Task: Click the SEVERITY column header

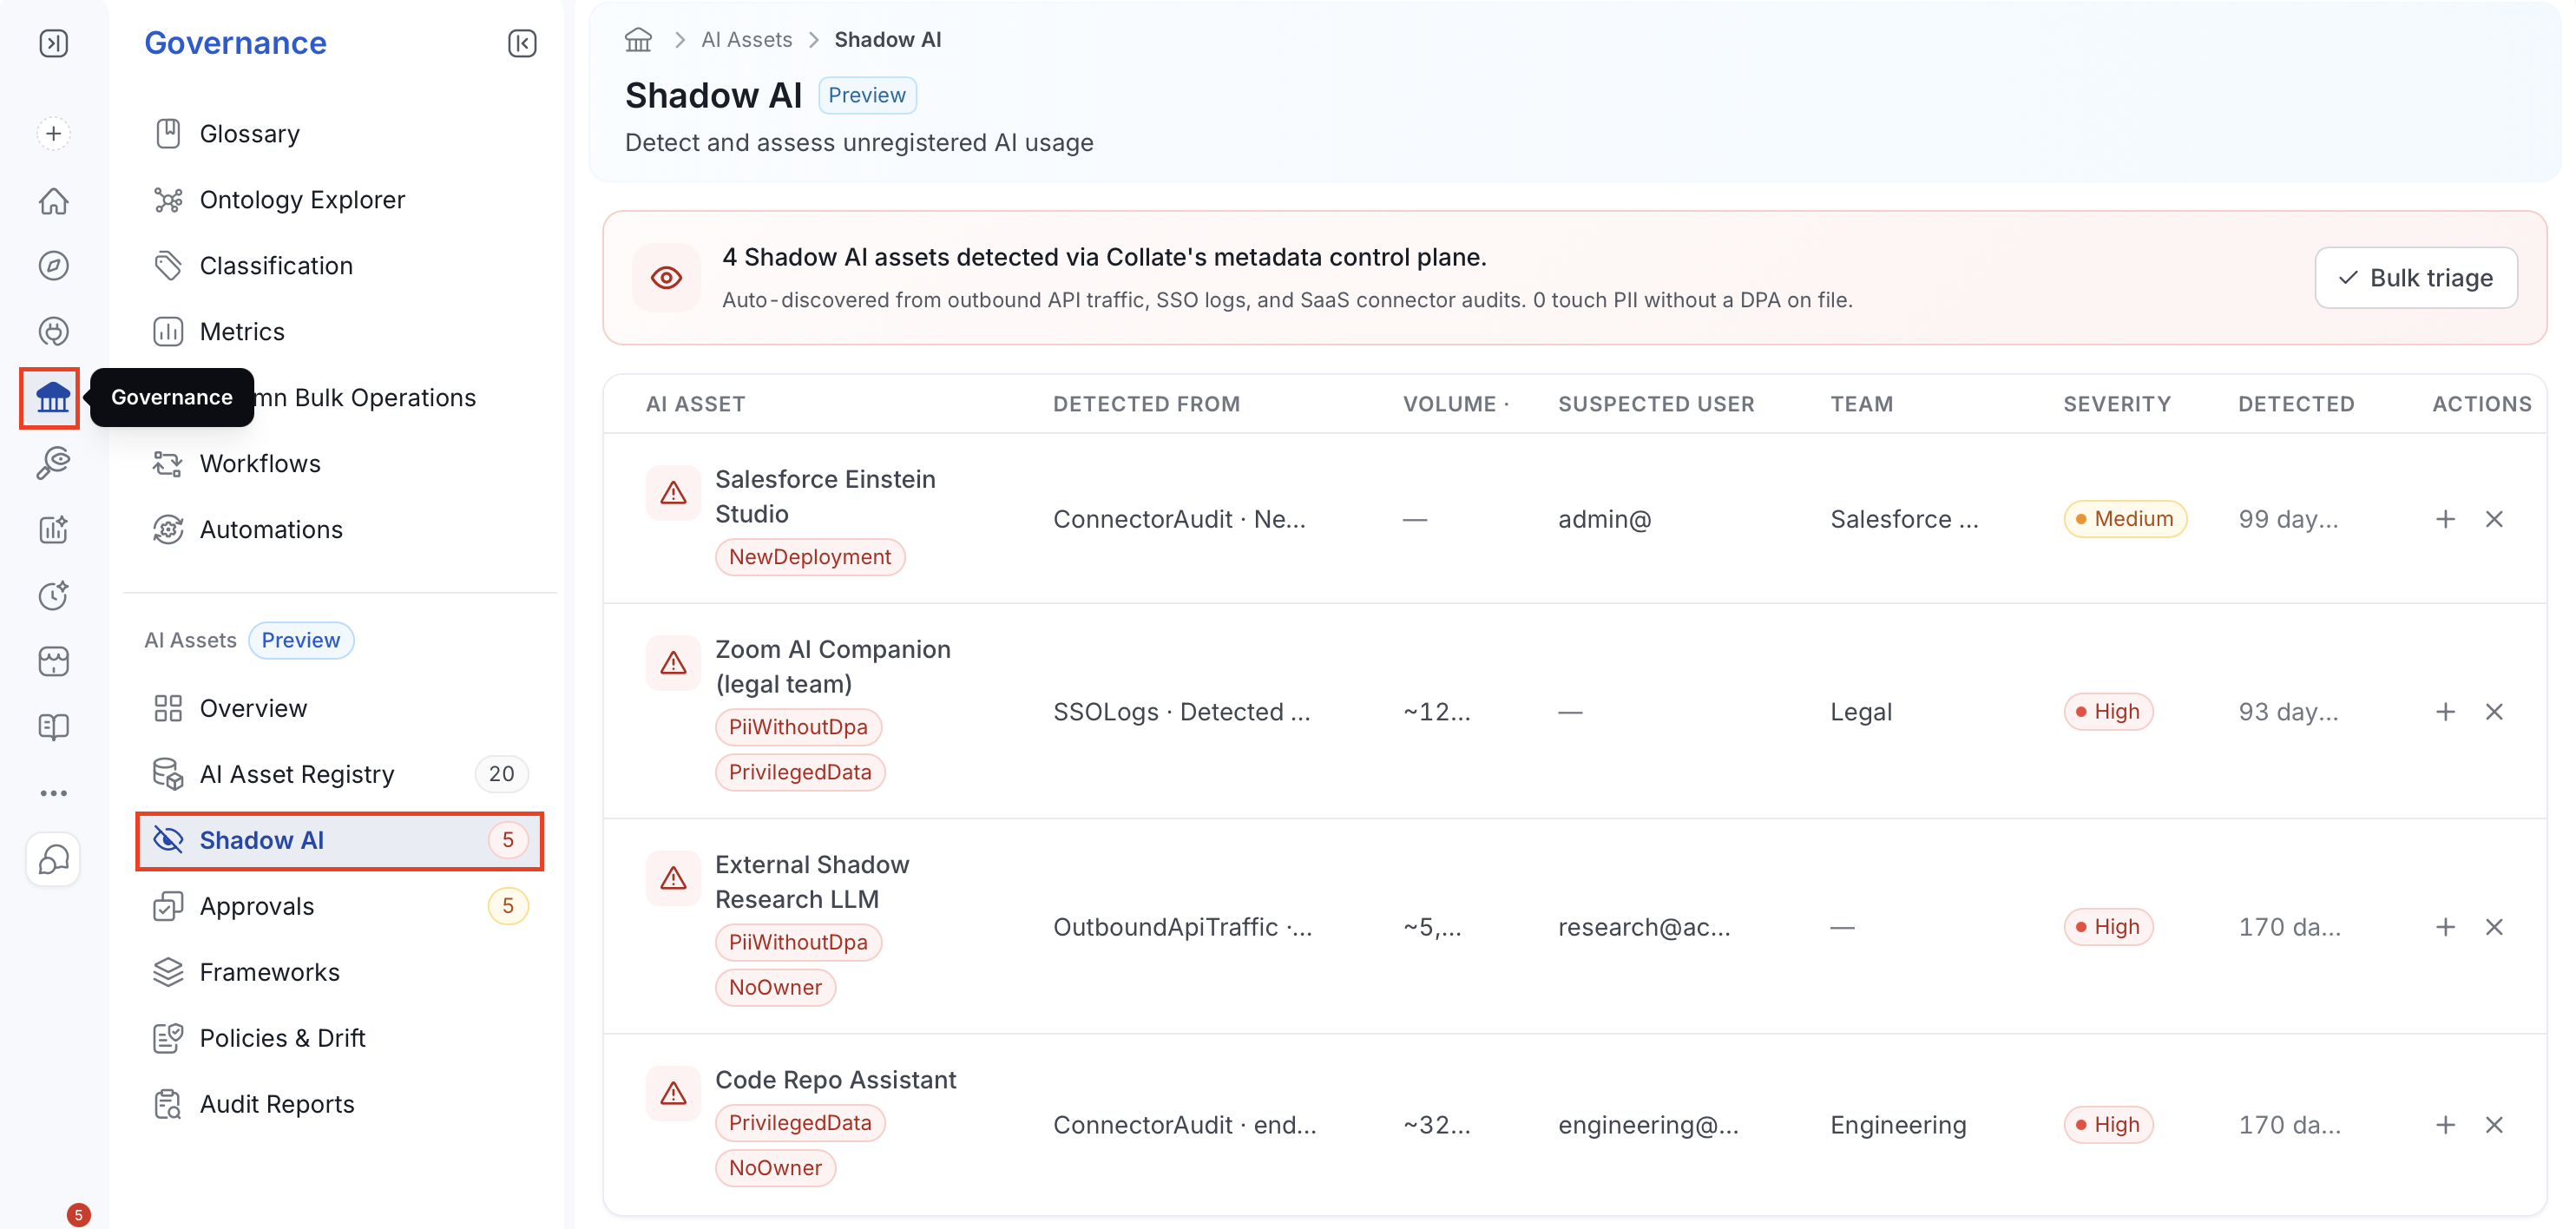Action: tap(2117, 404)
